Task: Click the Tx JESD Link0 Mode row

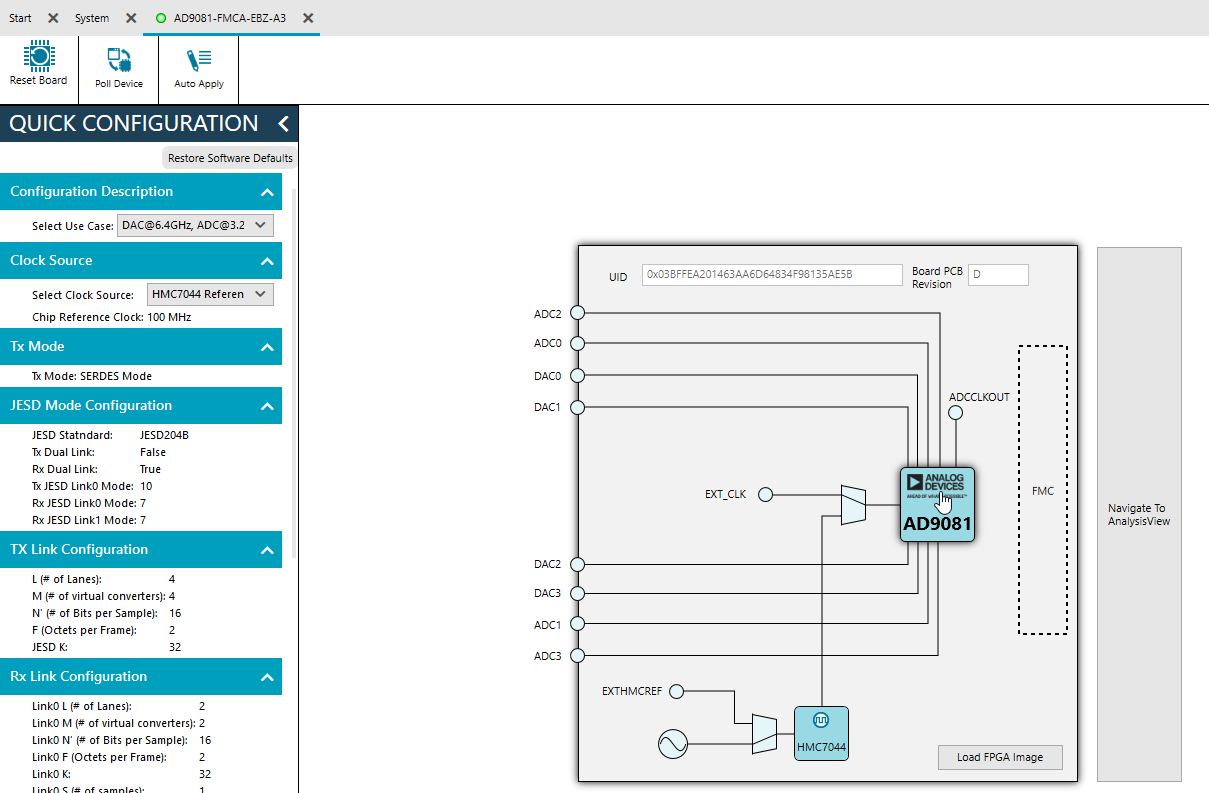Action: [x=92, y=486]
